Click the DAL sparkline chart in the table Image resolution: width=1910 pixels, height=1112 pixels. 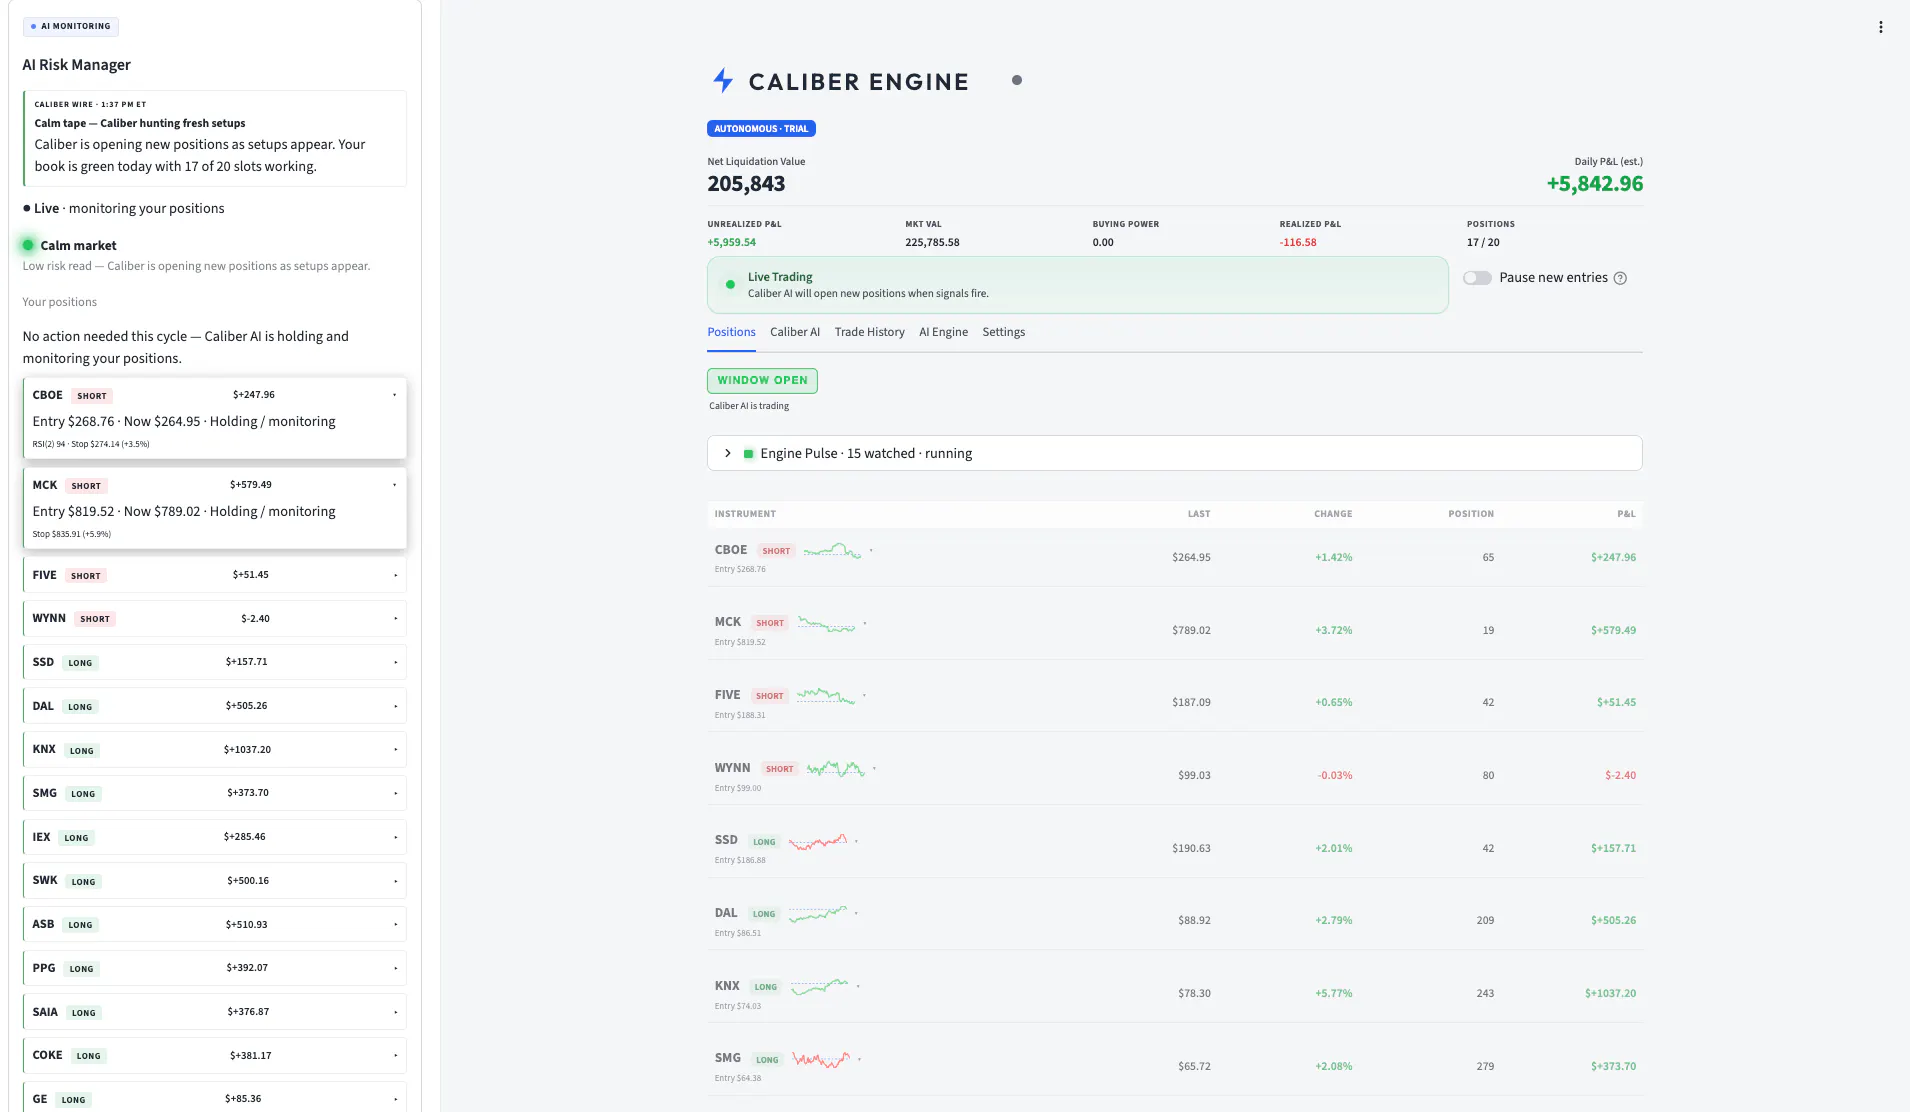pyautogui.click(x=818, y=913)
